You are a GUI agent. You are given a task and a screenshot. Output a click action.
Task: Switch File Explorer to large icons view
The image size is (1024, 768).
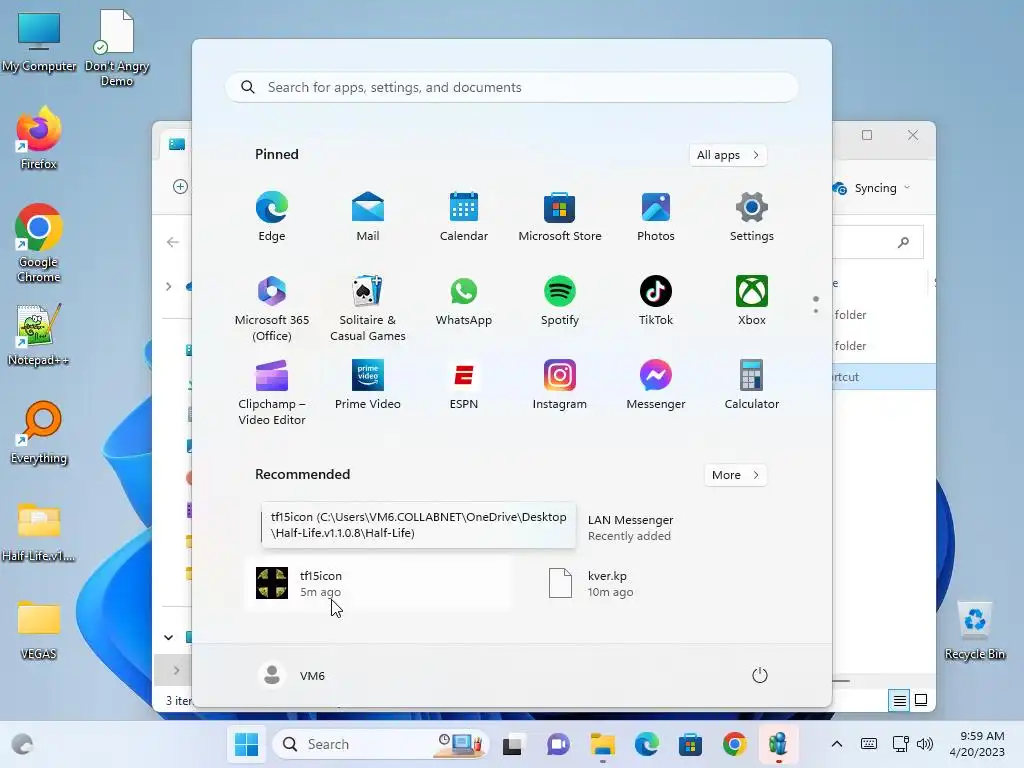(921, 700)
